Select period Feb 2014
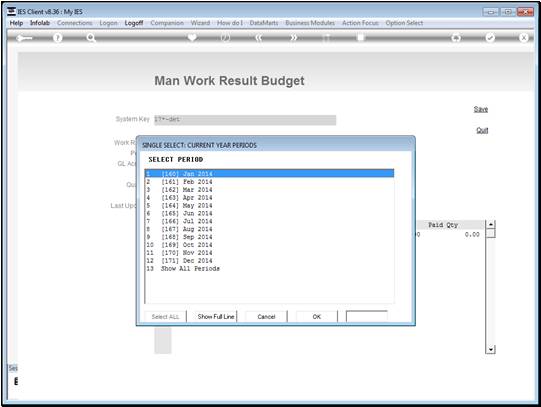Screen dimensions: 541x407 (x=269, y=182)
